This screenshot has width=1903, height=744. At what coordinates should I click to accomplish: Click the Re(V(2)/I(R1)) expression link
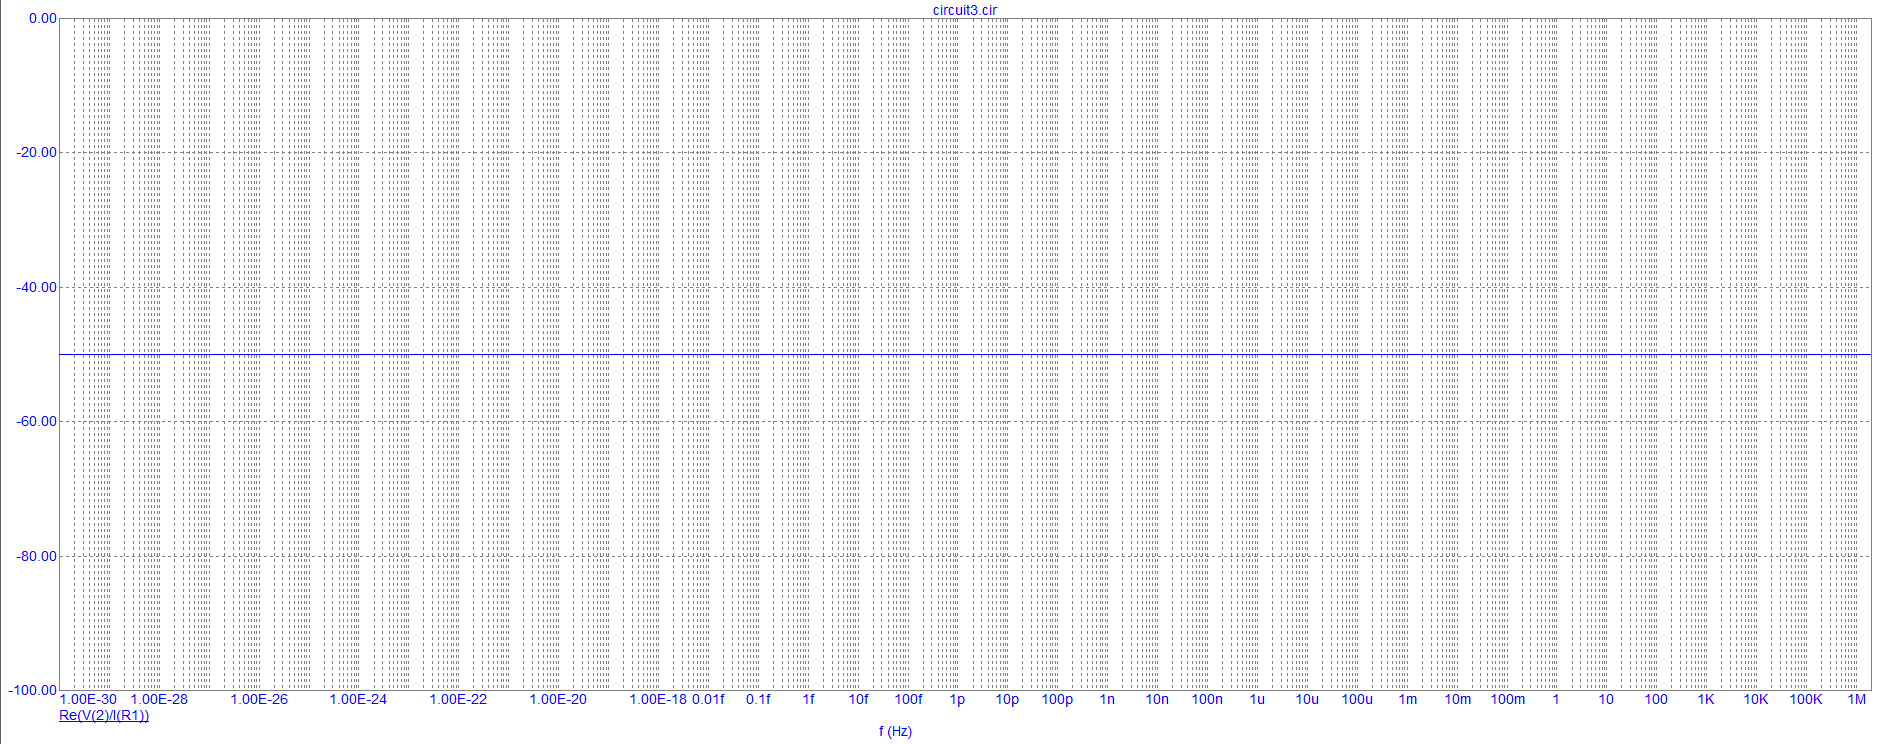pyautogui.click(x=104, y=715)
